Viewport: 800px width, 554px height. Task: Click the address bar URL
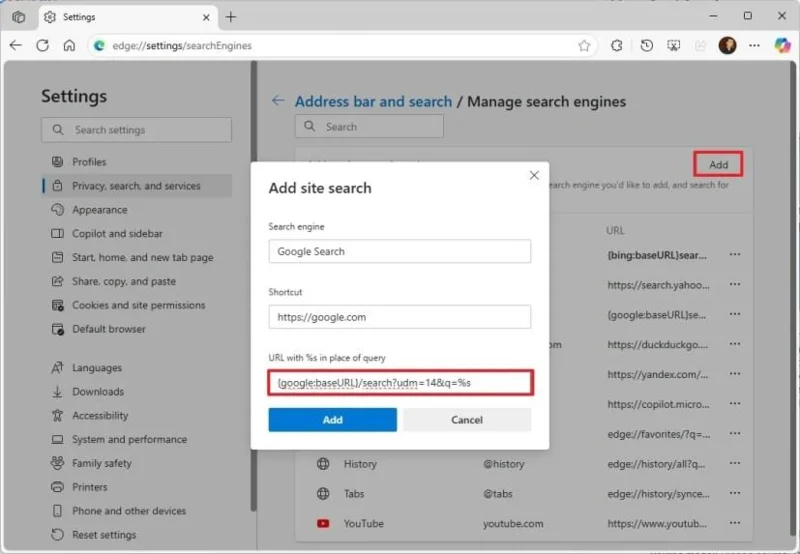pos(182,46)
